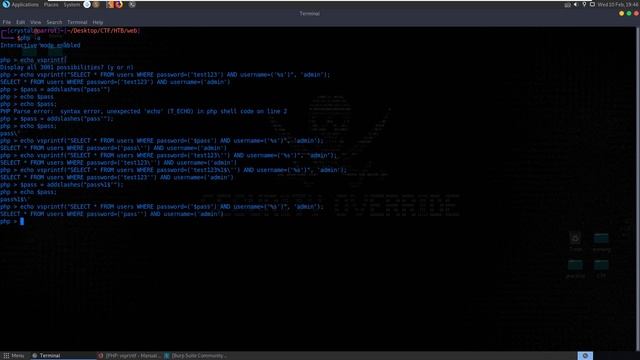Click the tan round launcher icon after System

[x=96, y=4]
